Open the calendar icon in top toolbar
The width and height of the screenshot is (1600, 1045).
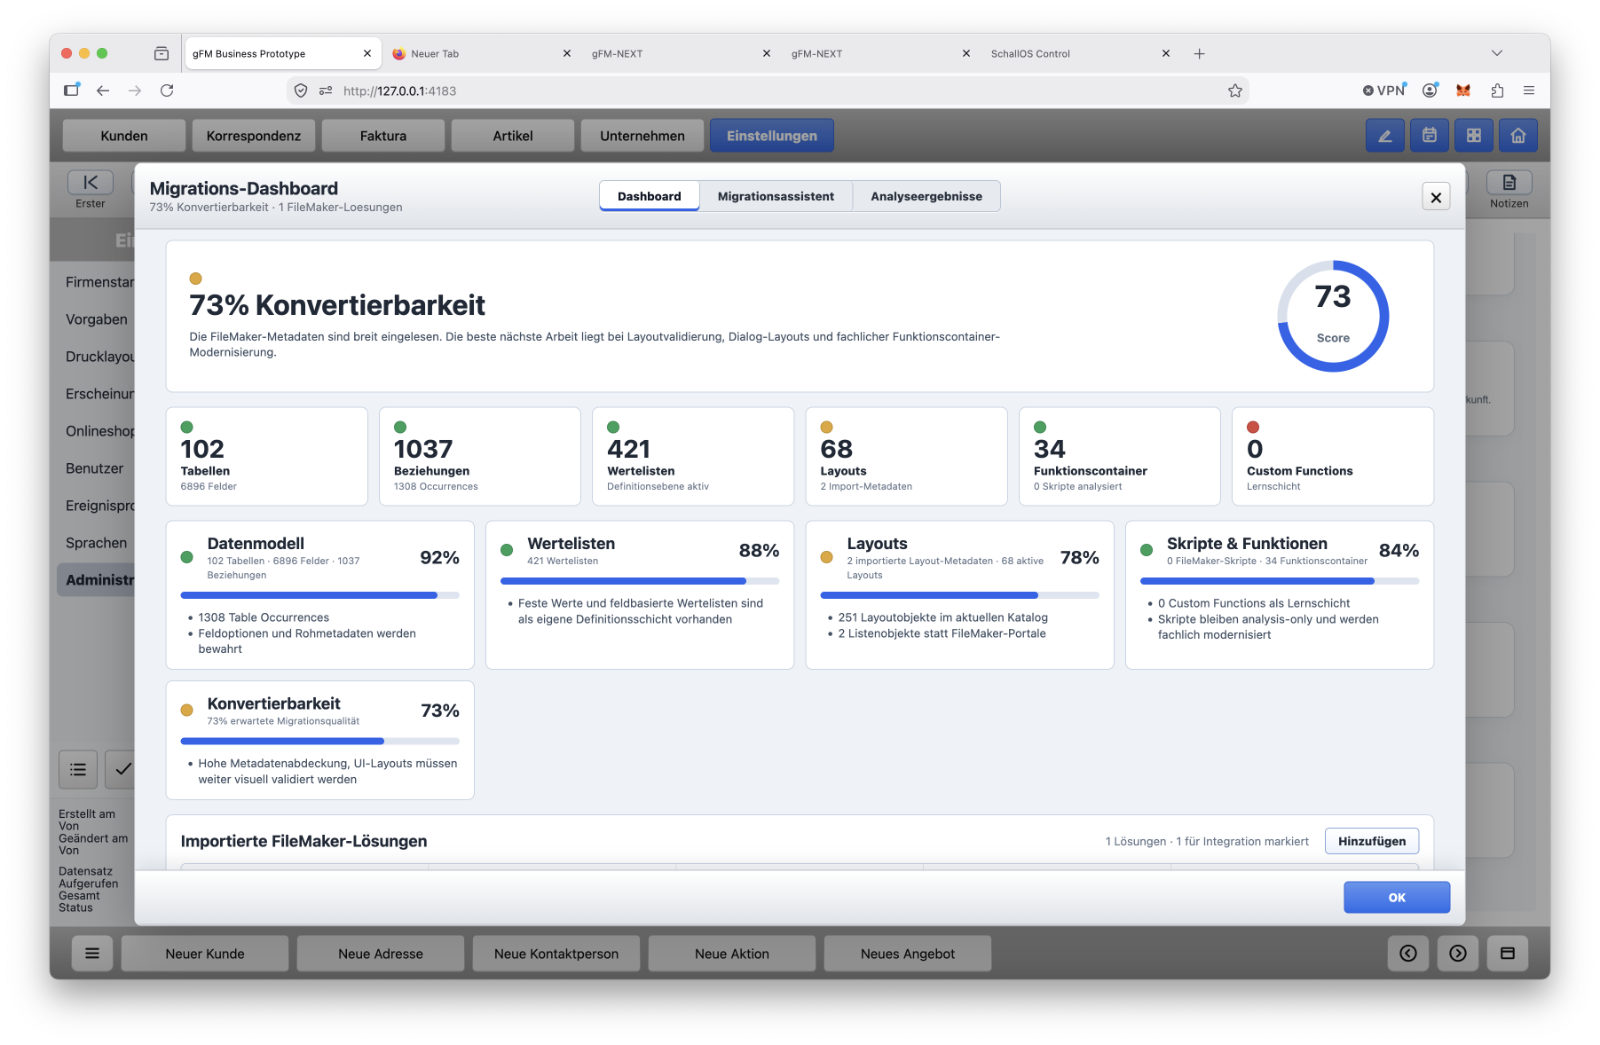1429,136
